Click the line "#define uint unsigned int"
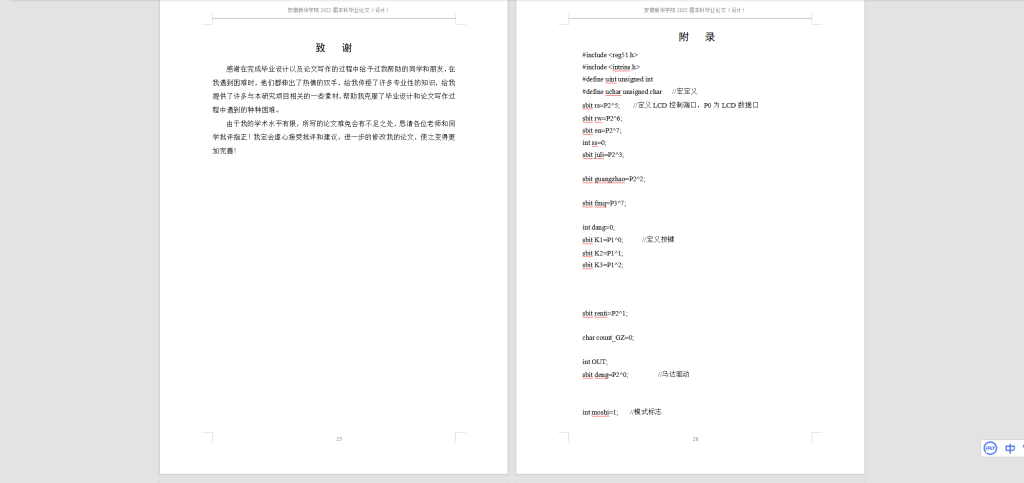Viewport: 1024px width, 483px height. click(617, 79)
